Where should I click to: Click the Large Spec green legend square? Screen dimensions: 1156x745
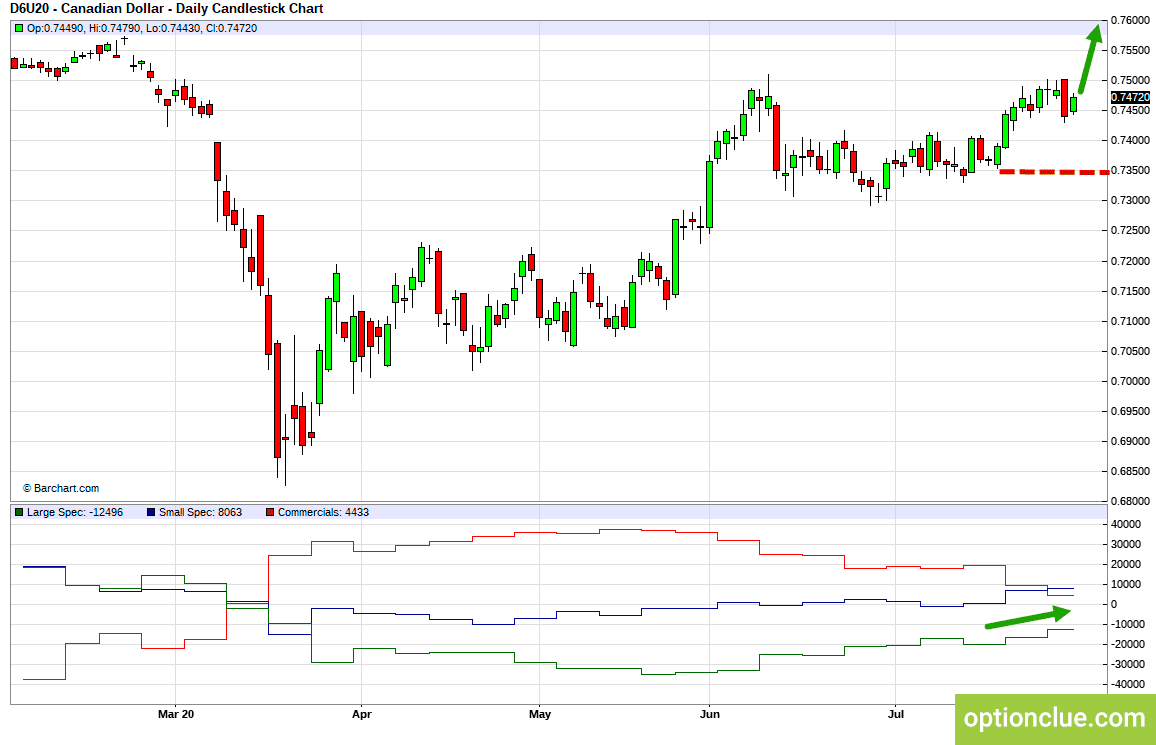pyautogui.click(x=19, y=512)
